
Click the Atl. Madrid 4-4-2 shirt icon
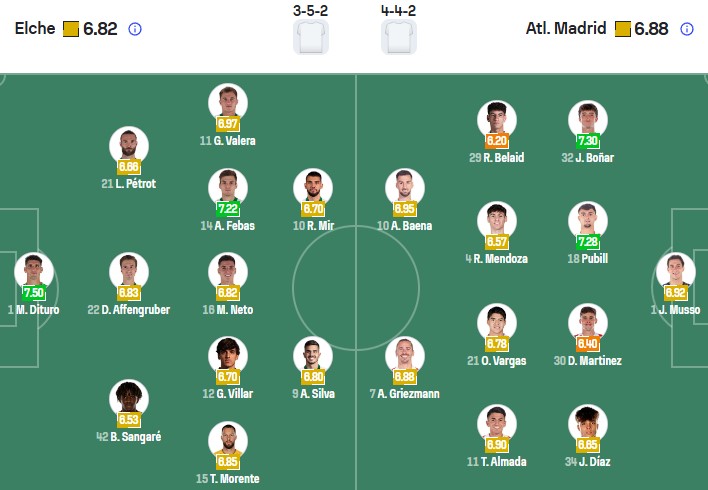tap(399, 37)
